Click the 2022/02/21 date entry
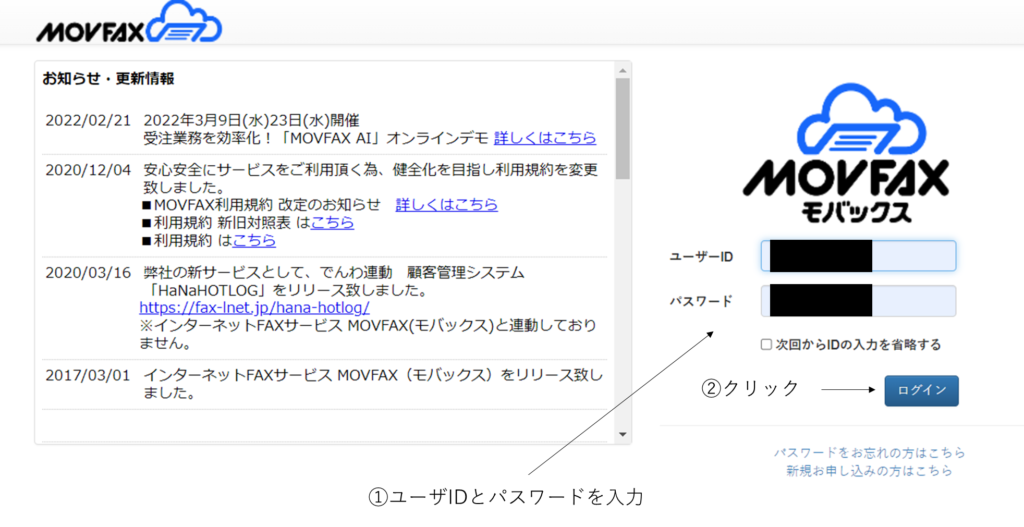 click(x=88, y=121)
